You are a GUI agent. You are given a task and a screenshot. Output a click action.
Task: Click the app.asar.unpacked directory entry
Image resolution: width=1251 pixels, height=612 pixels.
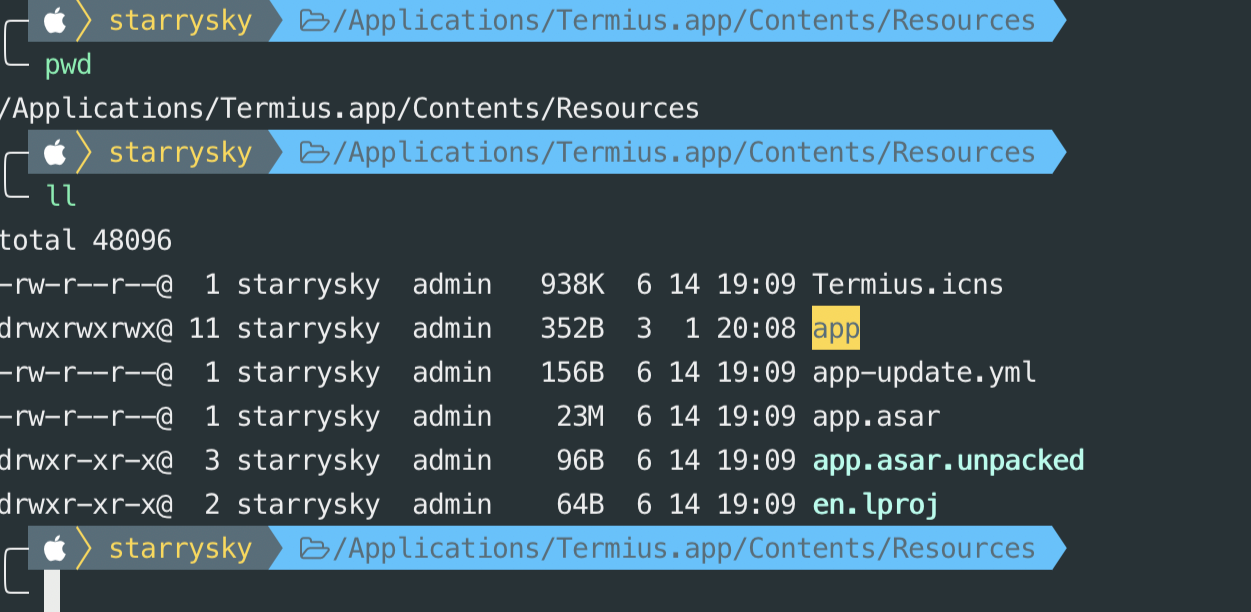pos(948,461)
